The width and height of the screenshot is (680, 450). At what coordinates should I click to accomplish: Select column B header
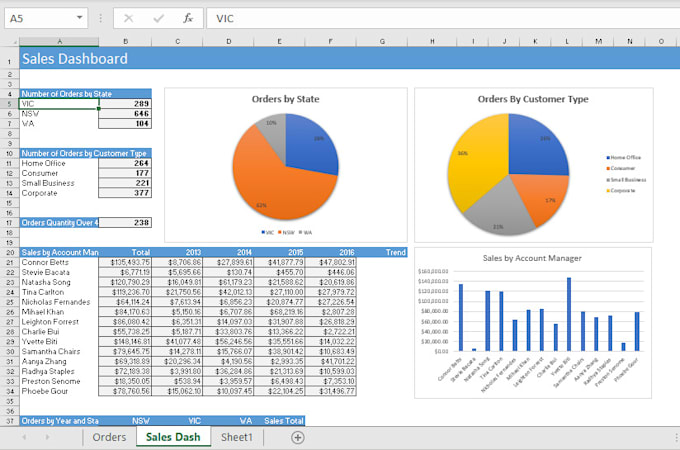(x=125, y=41)
